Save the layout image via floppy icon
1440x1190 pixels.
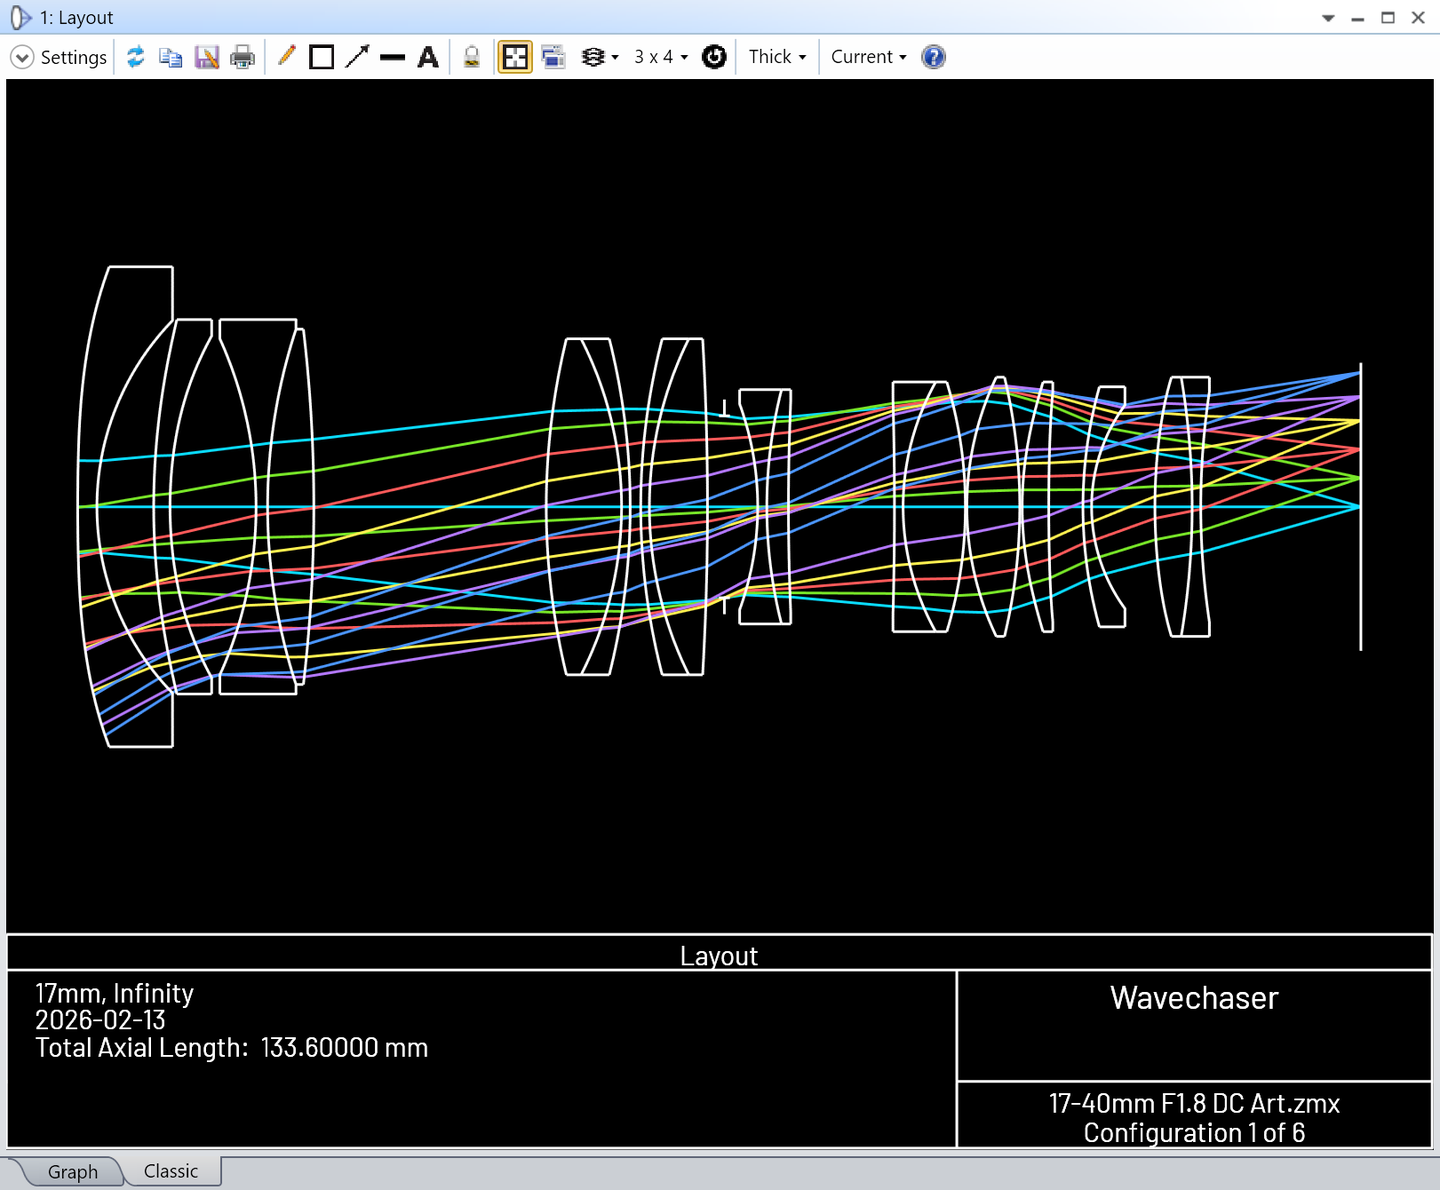click(207, 57)
